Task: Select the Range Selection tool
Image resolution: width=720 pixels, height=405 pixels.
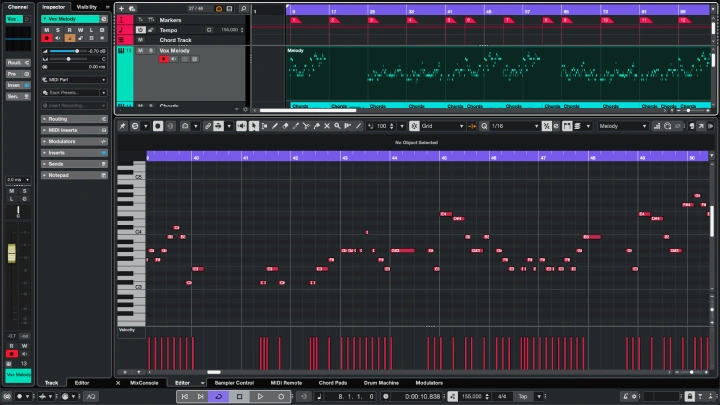Action: click(264, 126)
